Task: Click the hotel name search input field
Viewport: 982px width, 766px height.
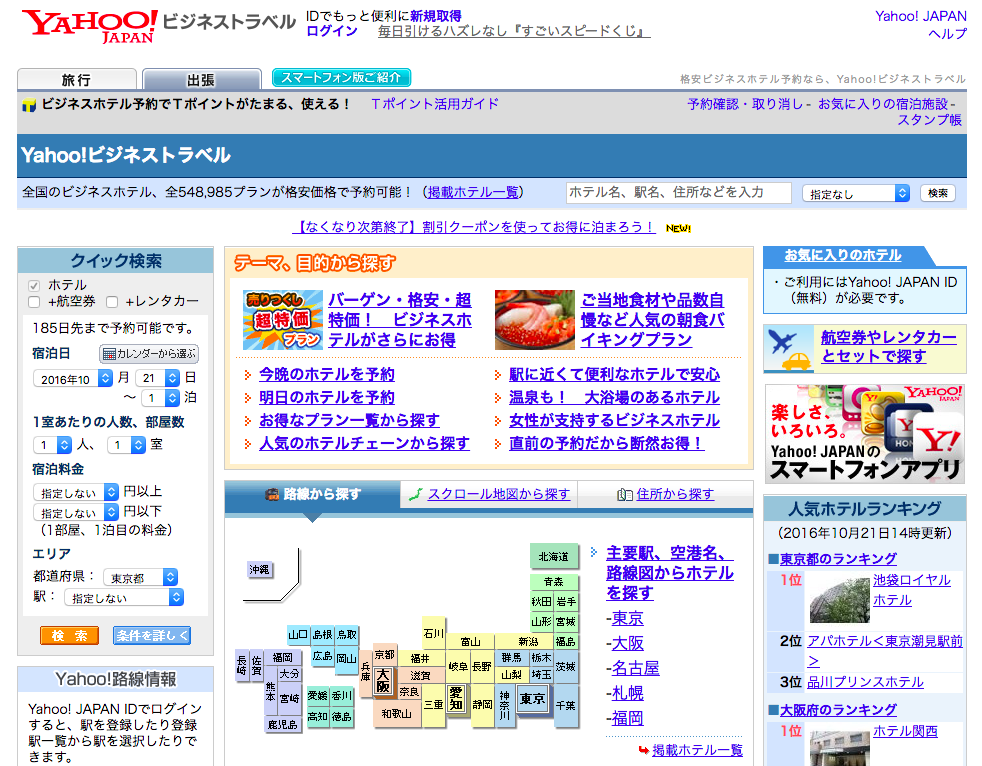Action: click(x=679, y=193)
